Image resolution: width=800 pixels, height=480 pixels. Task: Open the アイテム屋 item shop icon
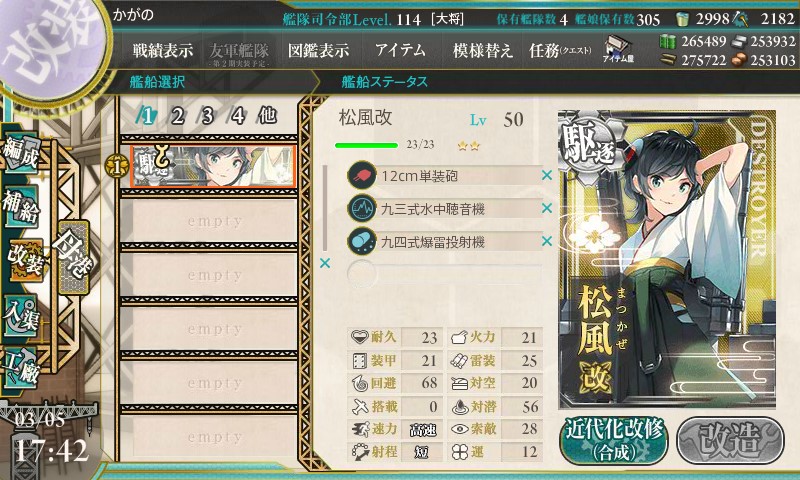click(x=618, y=49)
